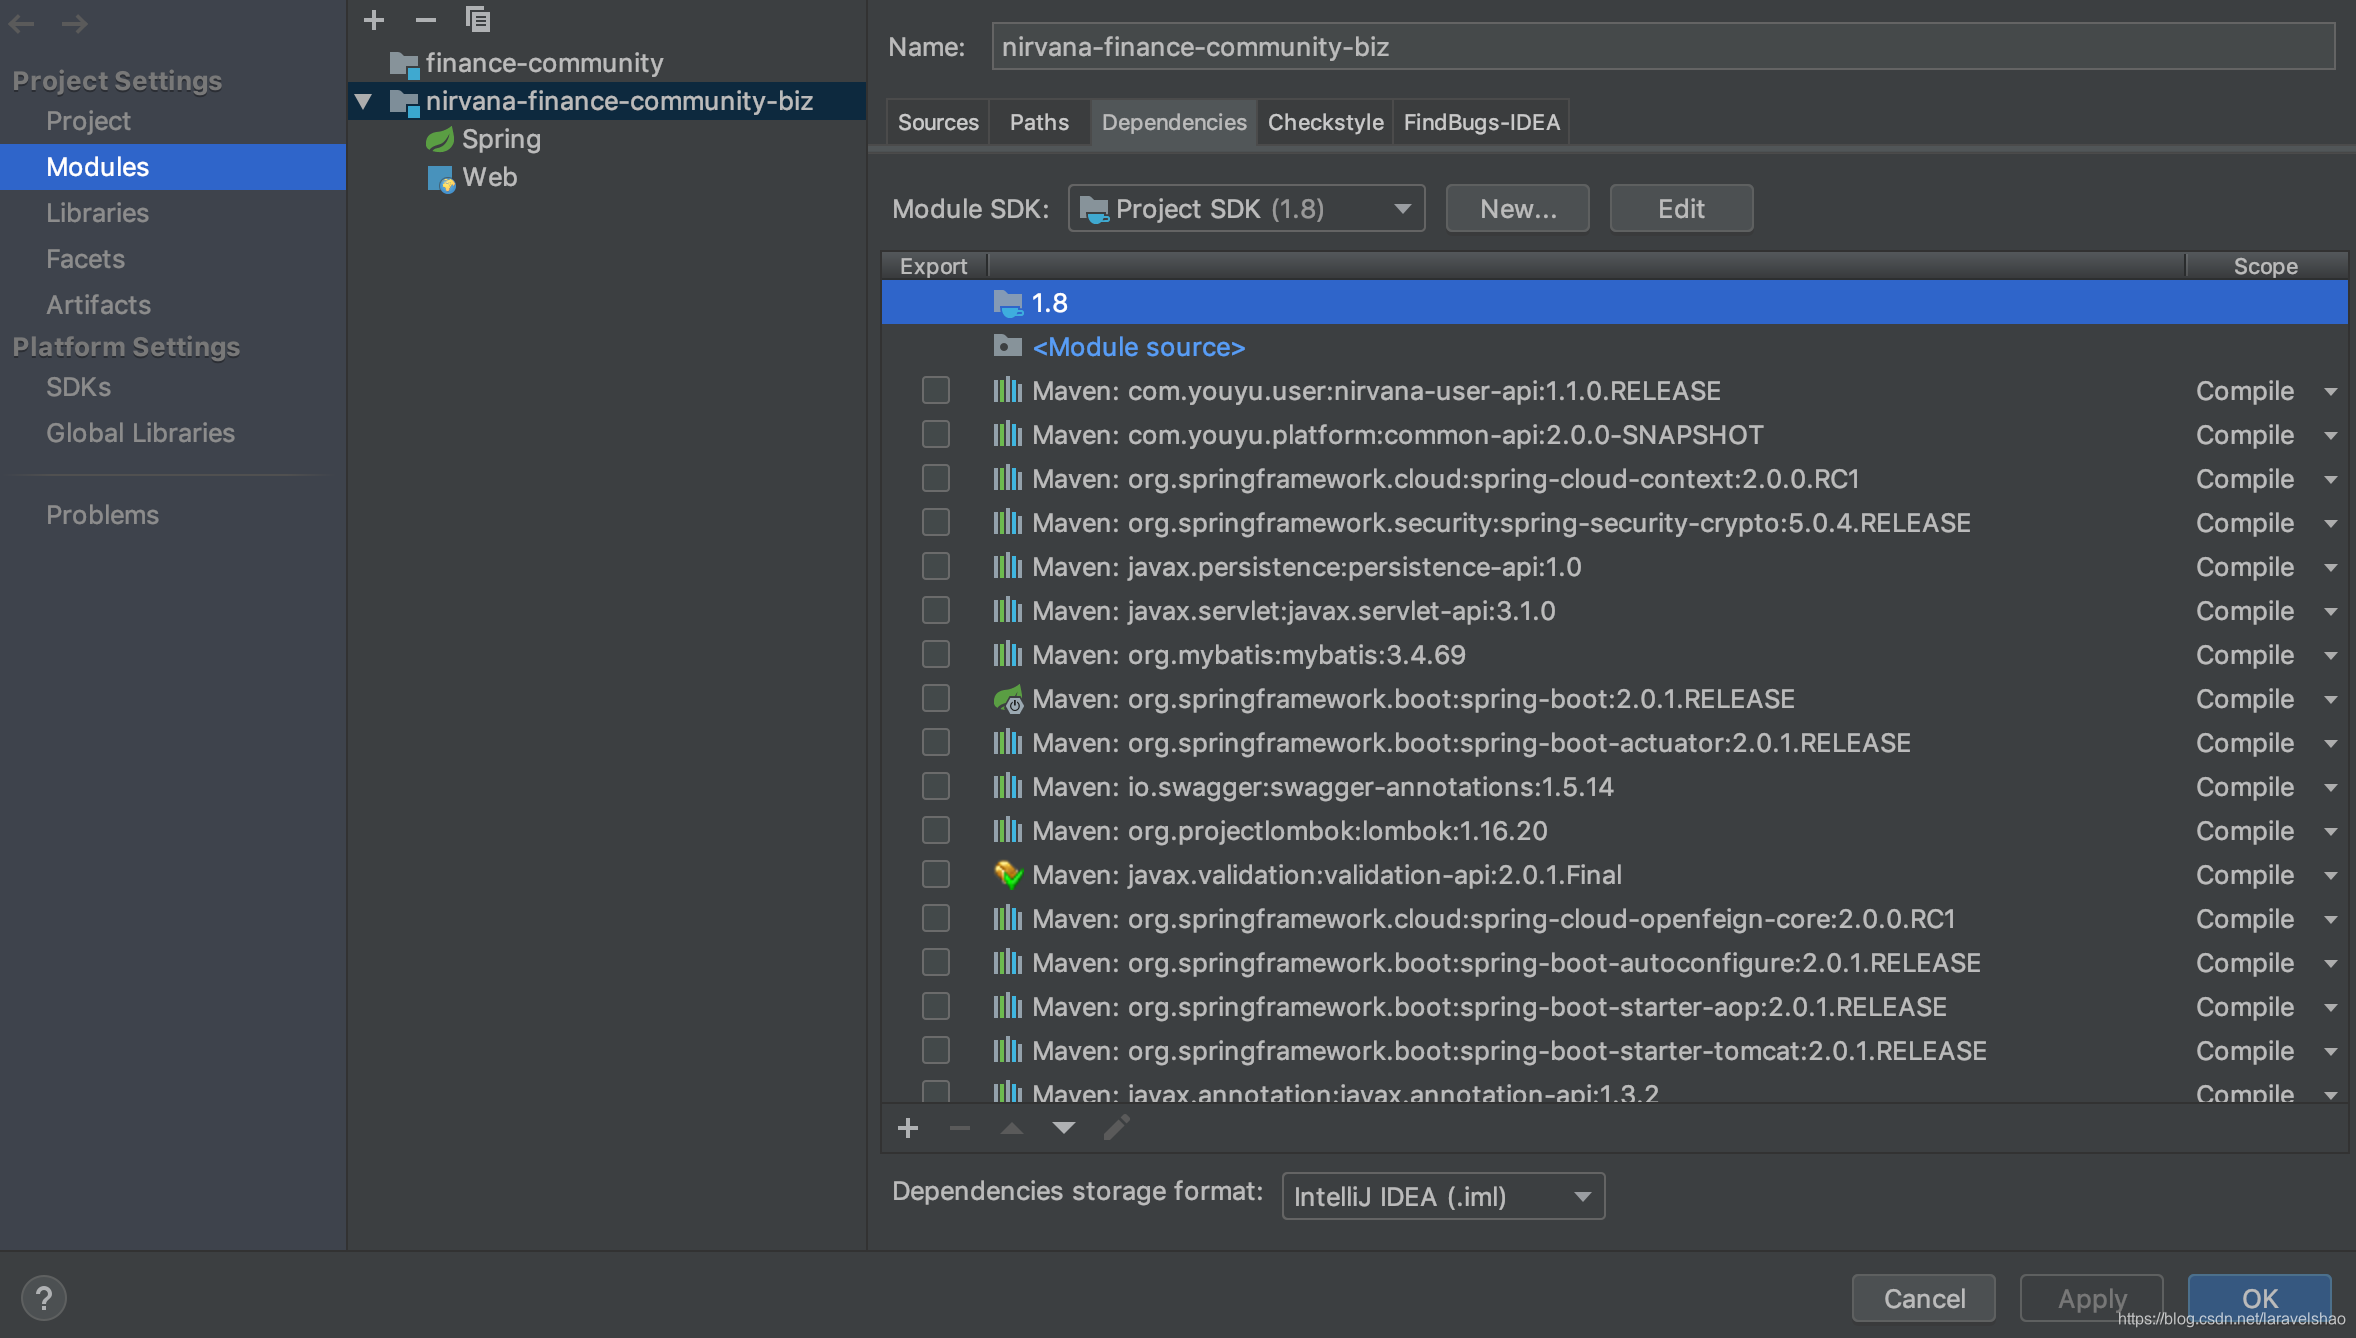The height and width of the screenshot is (1338, 2356).
Task: Open the Module SDK dropdown
Action: tap(1246, 208)
